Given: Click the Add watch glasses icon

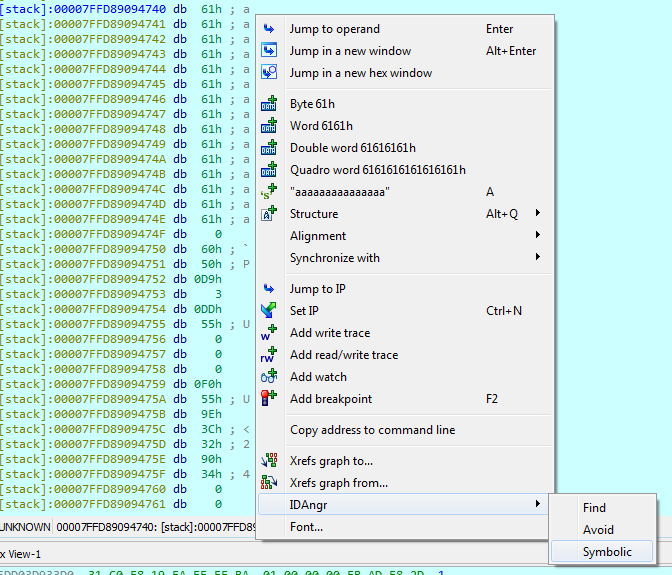Looking at the screenshot, I should click(269, 377).
